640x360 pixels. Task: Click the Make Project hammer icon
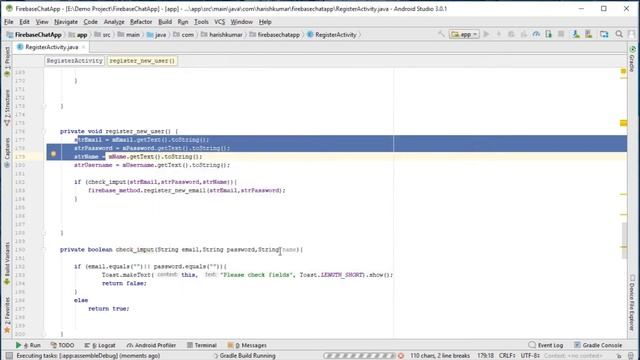tap(442, 34)
